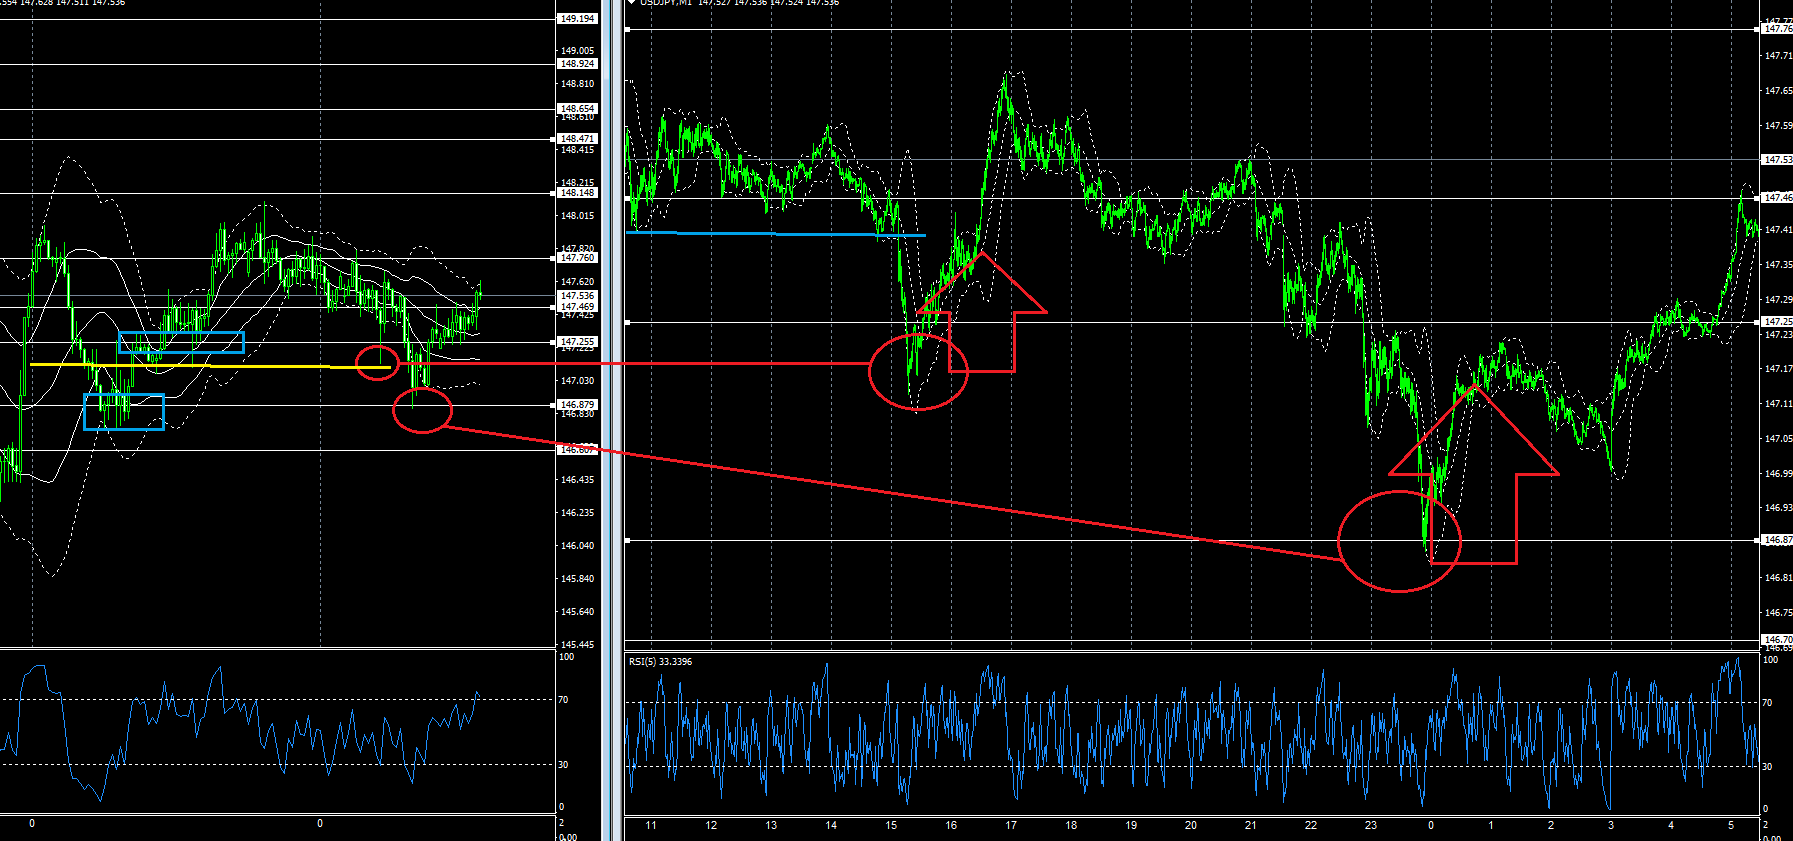Click the RSI(5) indicator label
1793x841 pixels.
[x=660, y=662]
